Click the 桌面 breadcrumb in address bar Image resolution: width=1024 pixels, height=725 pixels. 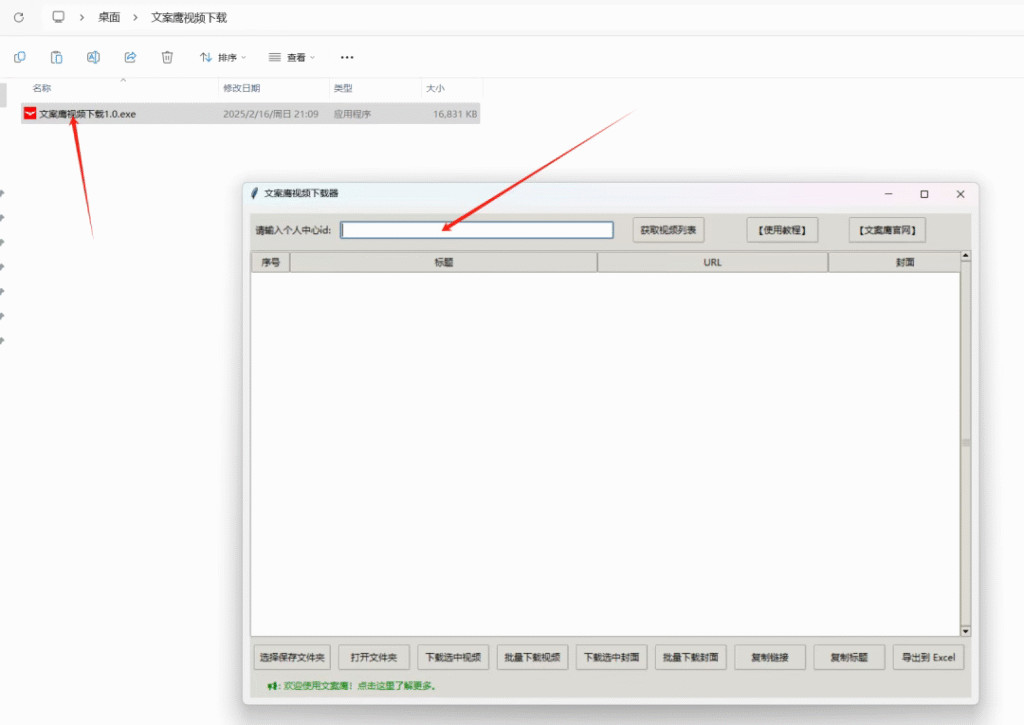[109, 18]
